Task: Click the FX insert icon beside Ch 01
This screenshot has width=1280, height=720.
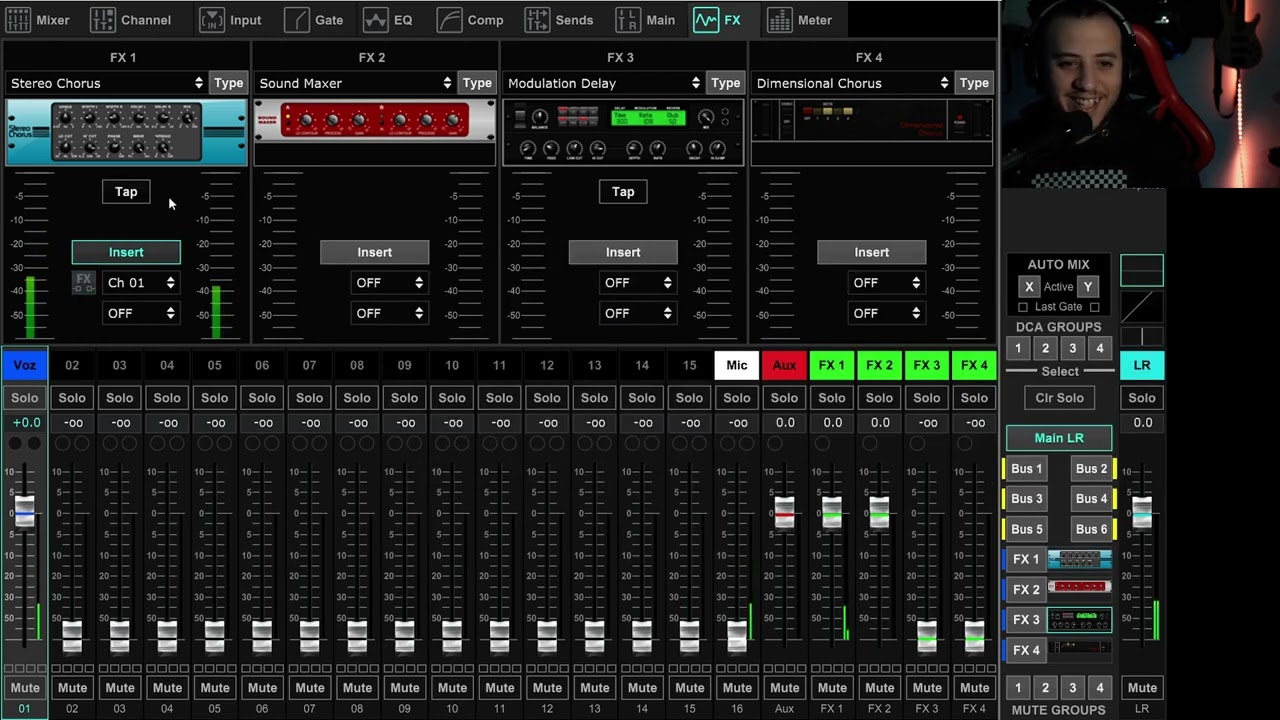Action: tap(84, 283)
